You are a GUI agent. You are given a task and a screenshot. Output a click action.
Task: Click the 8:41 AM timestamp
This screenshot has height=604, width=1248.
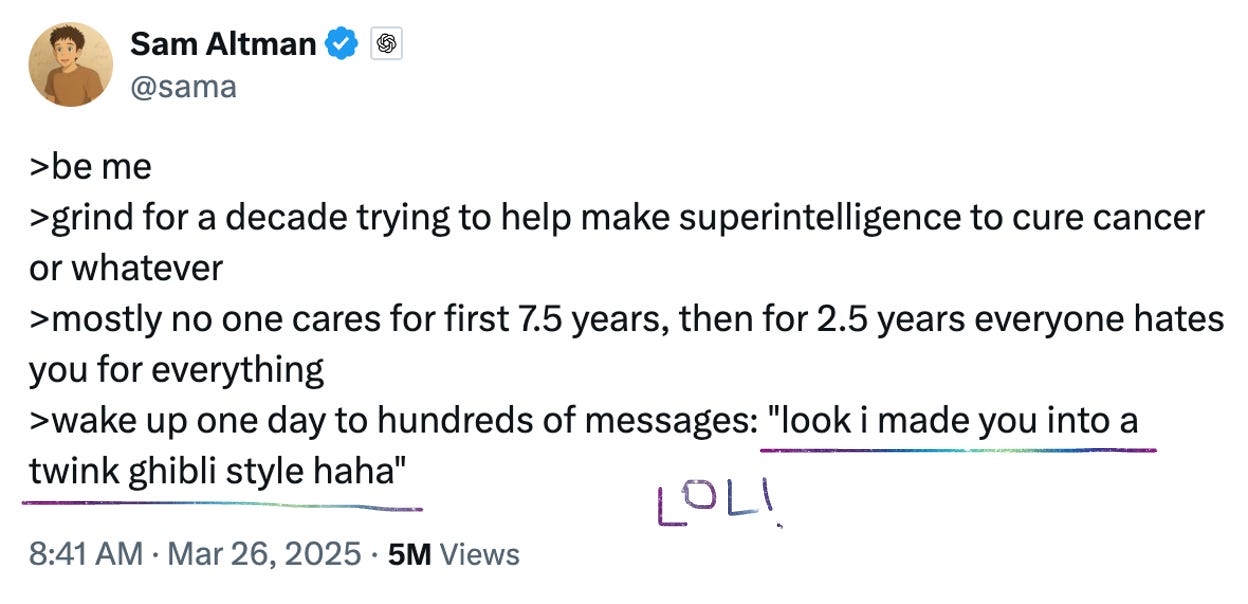pyautogui.click(x=85, y=553)
